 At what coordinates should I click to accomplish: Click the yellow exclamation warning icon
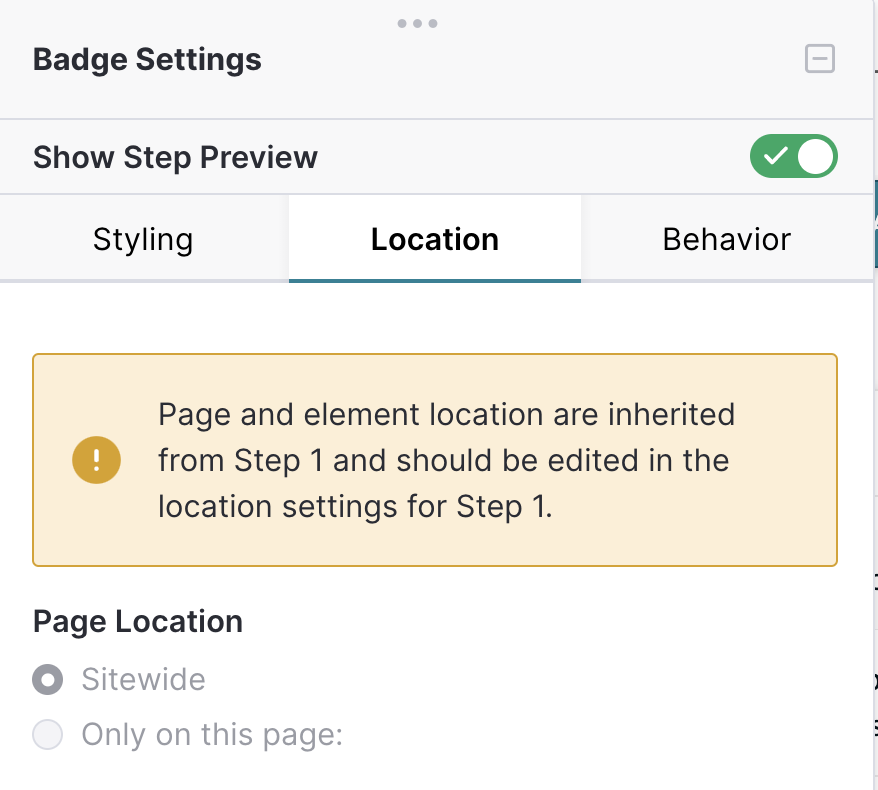(x=96, y=460)
